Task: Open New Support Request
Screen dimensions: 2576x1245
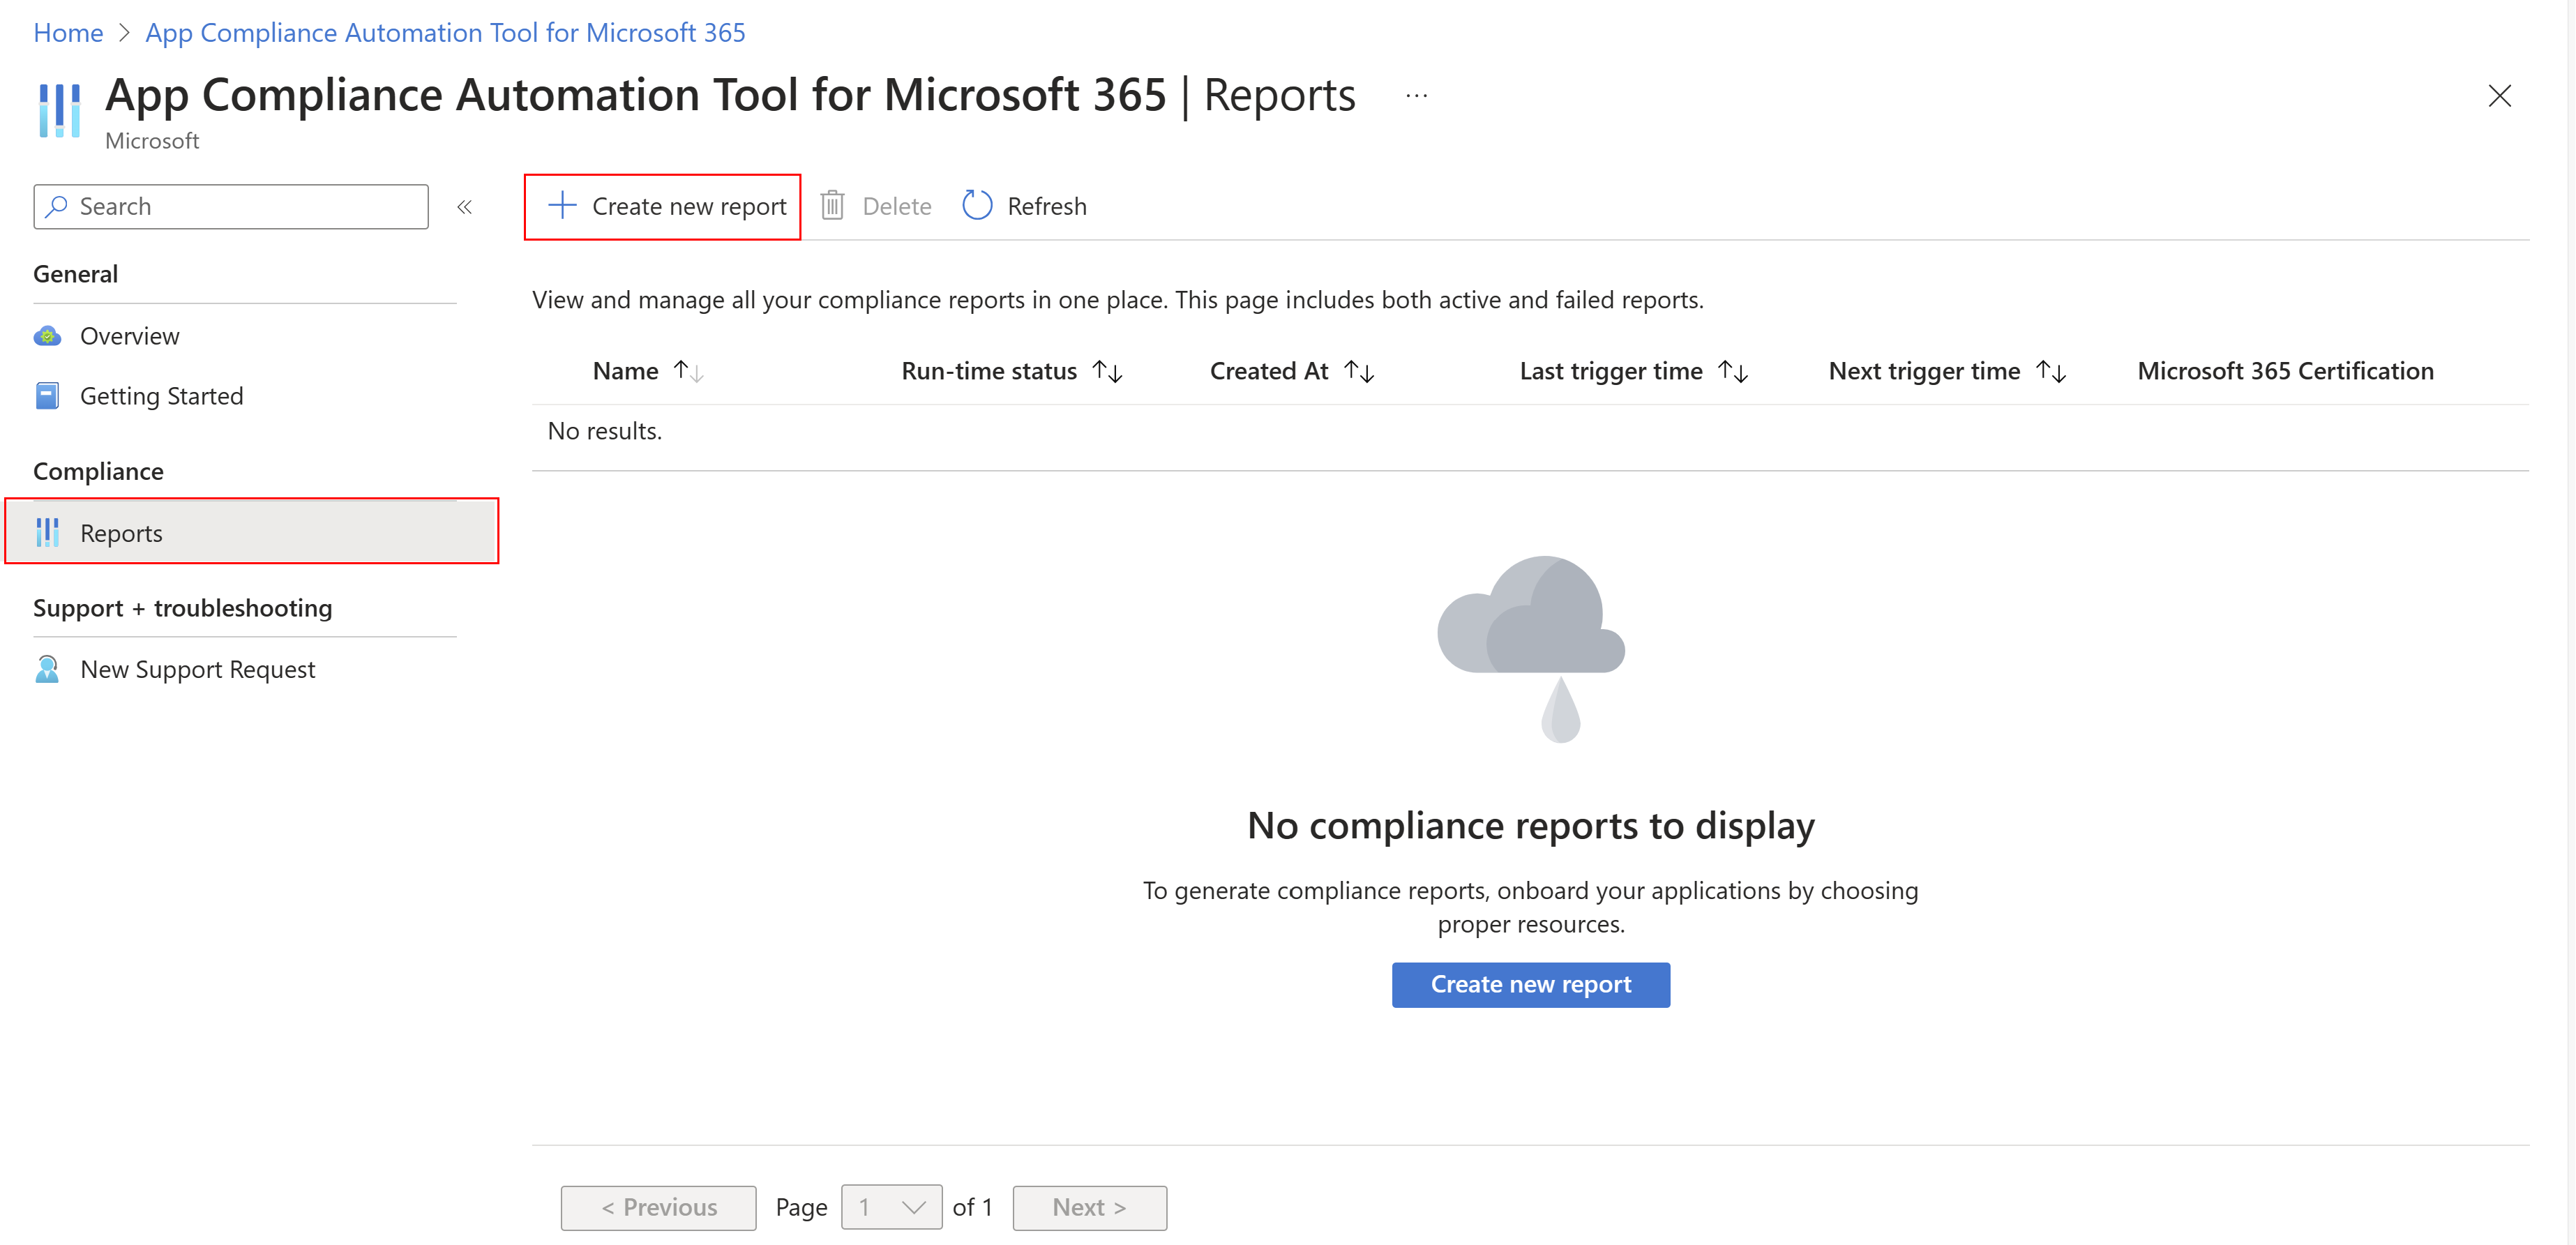Action: (197, 669)
